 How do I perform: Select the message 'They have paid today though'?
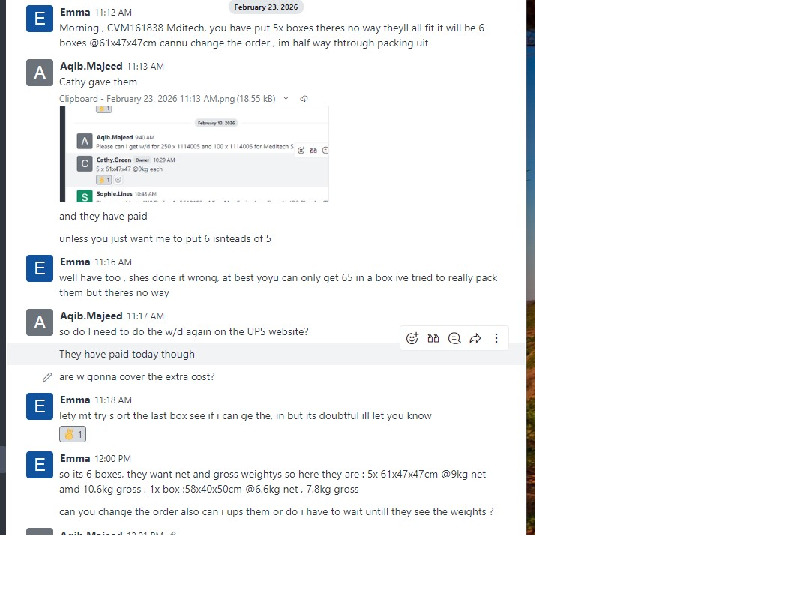[127, 354]
